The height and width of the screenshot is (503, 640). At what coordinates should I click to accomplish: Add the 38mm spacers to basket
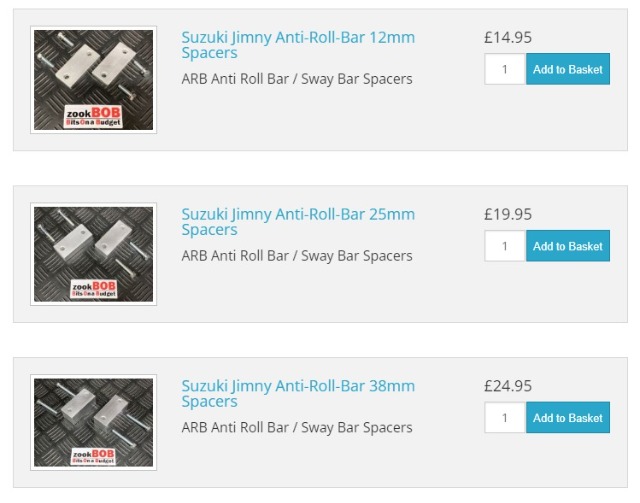click(567, 418)
